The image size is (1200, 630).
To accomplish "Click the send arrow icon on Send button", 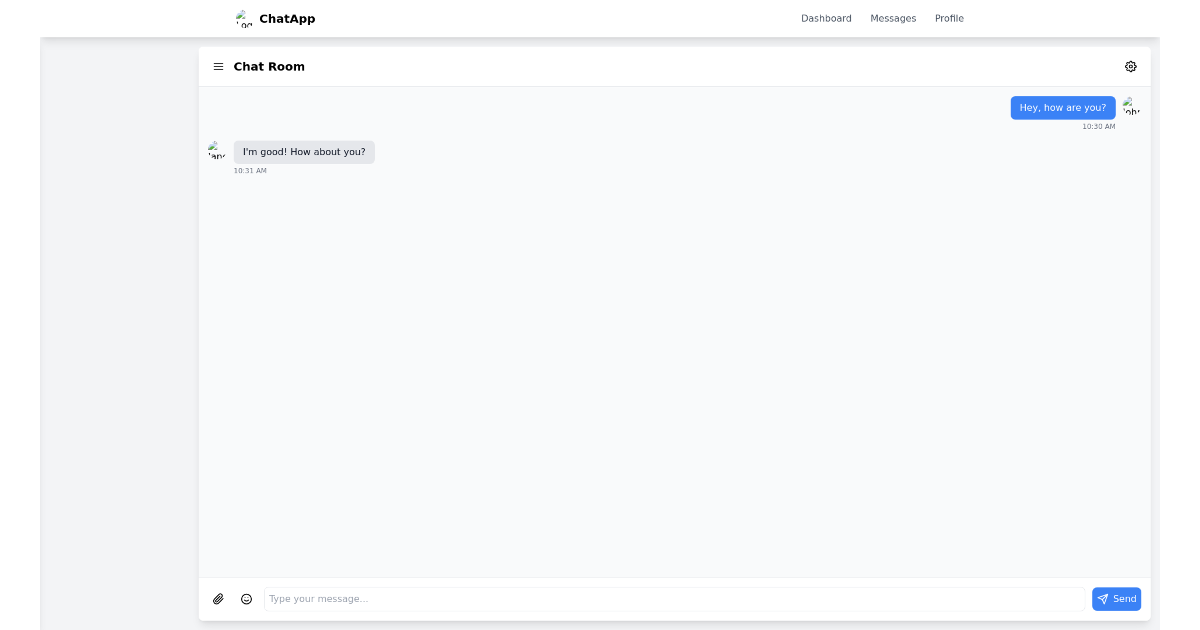I will (1104, 598).
